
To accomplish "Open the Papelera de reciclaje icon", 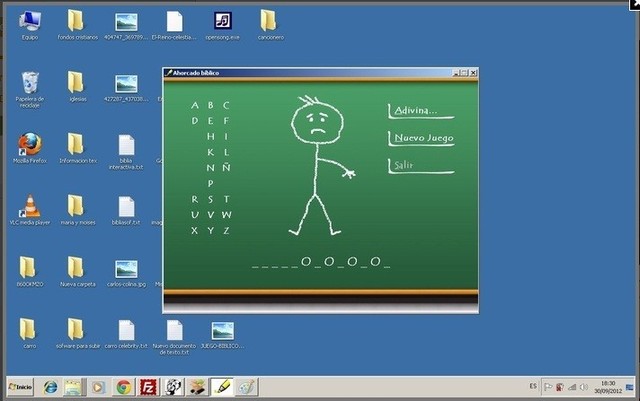I will [30, 89].
